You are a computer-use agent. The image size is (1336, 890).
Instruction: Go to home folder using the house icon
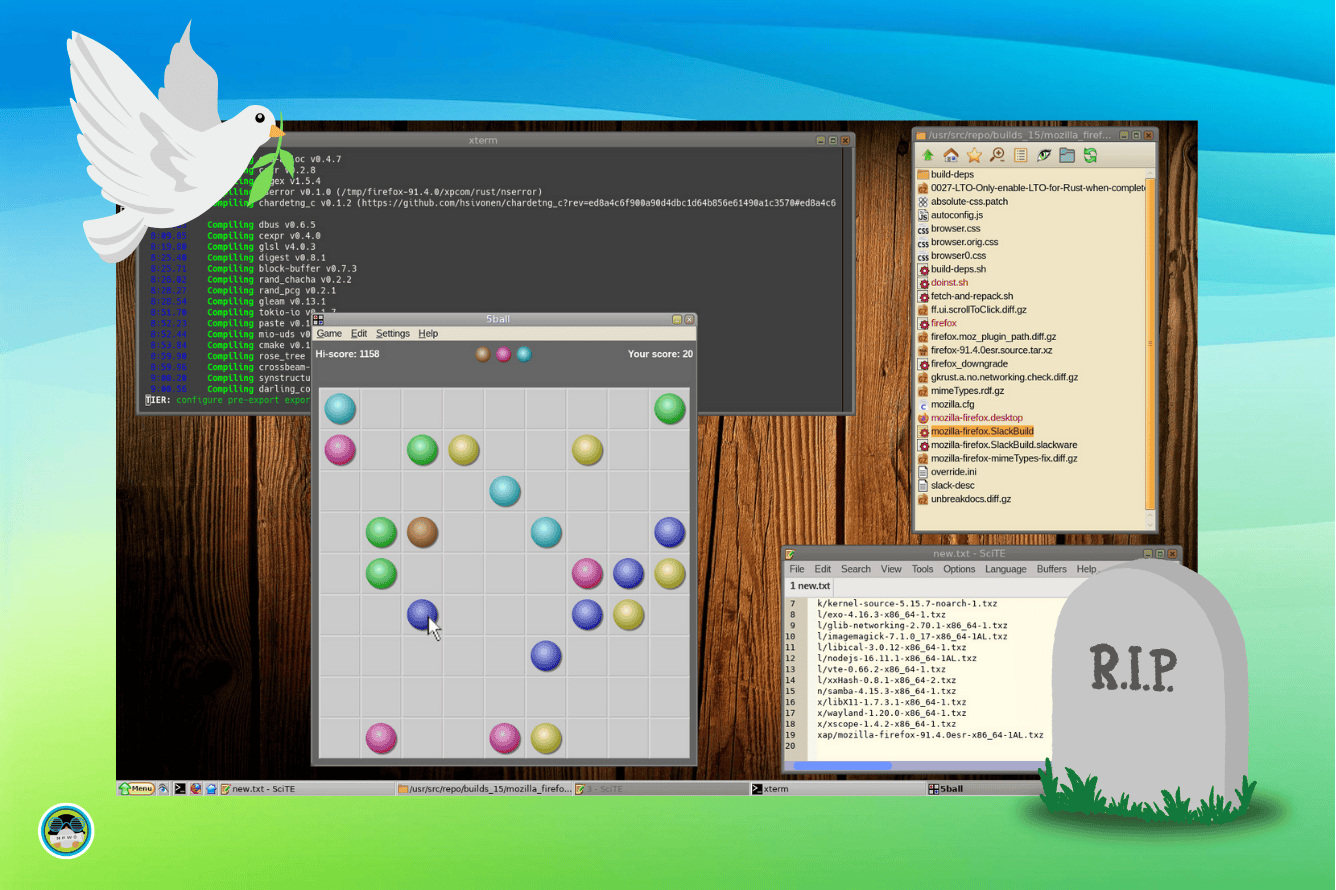[951, 155]
